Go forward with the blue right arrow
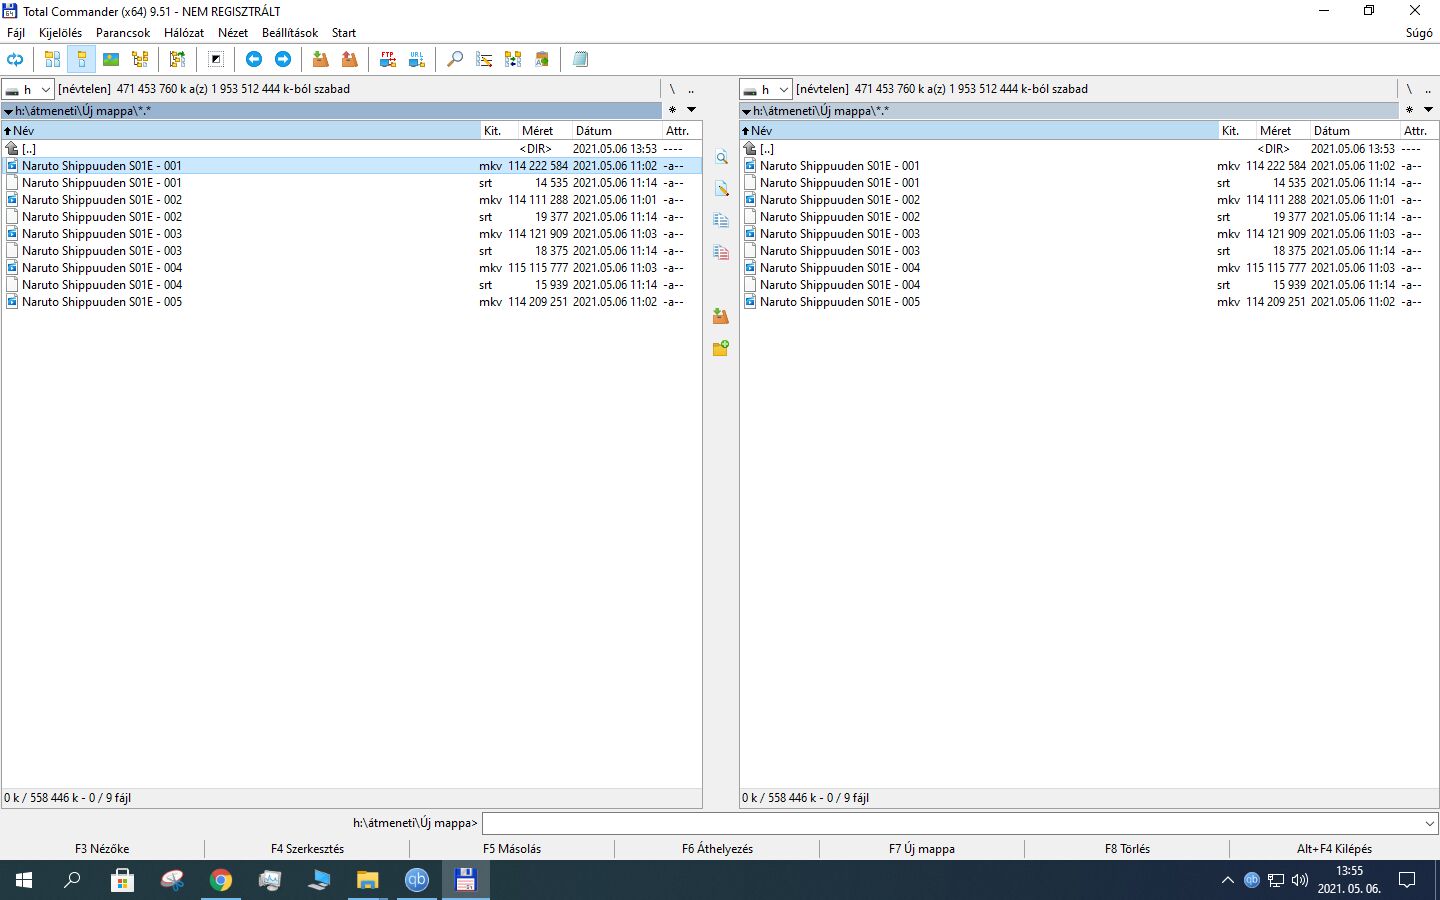 283,60
